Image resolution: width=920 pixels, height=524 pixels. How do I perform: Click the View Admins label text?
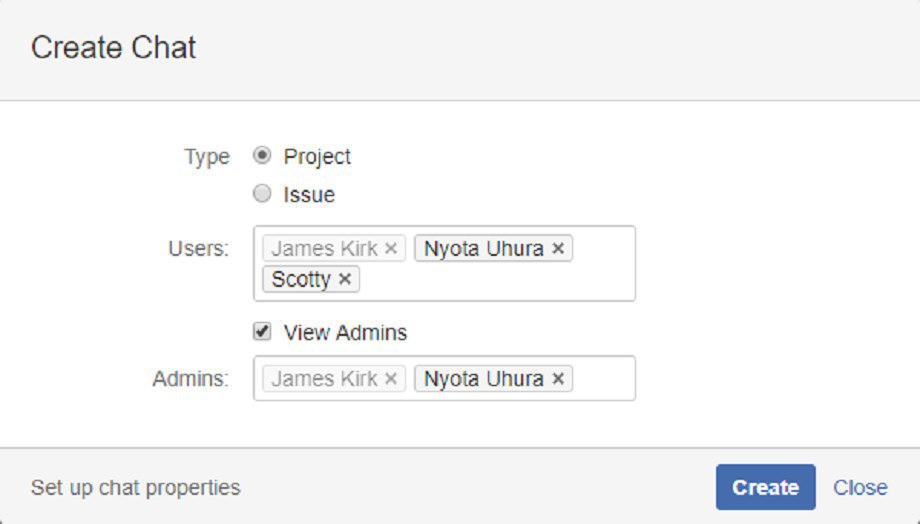pos(345,333)
